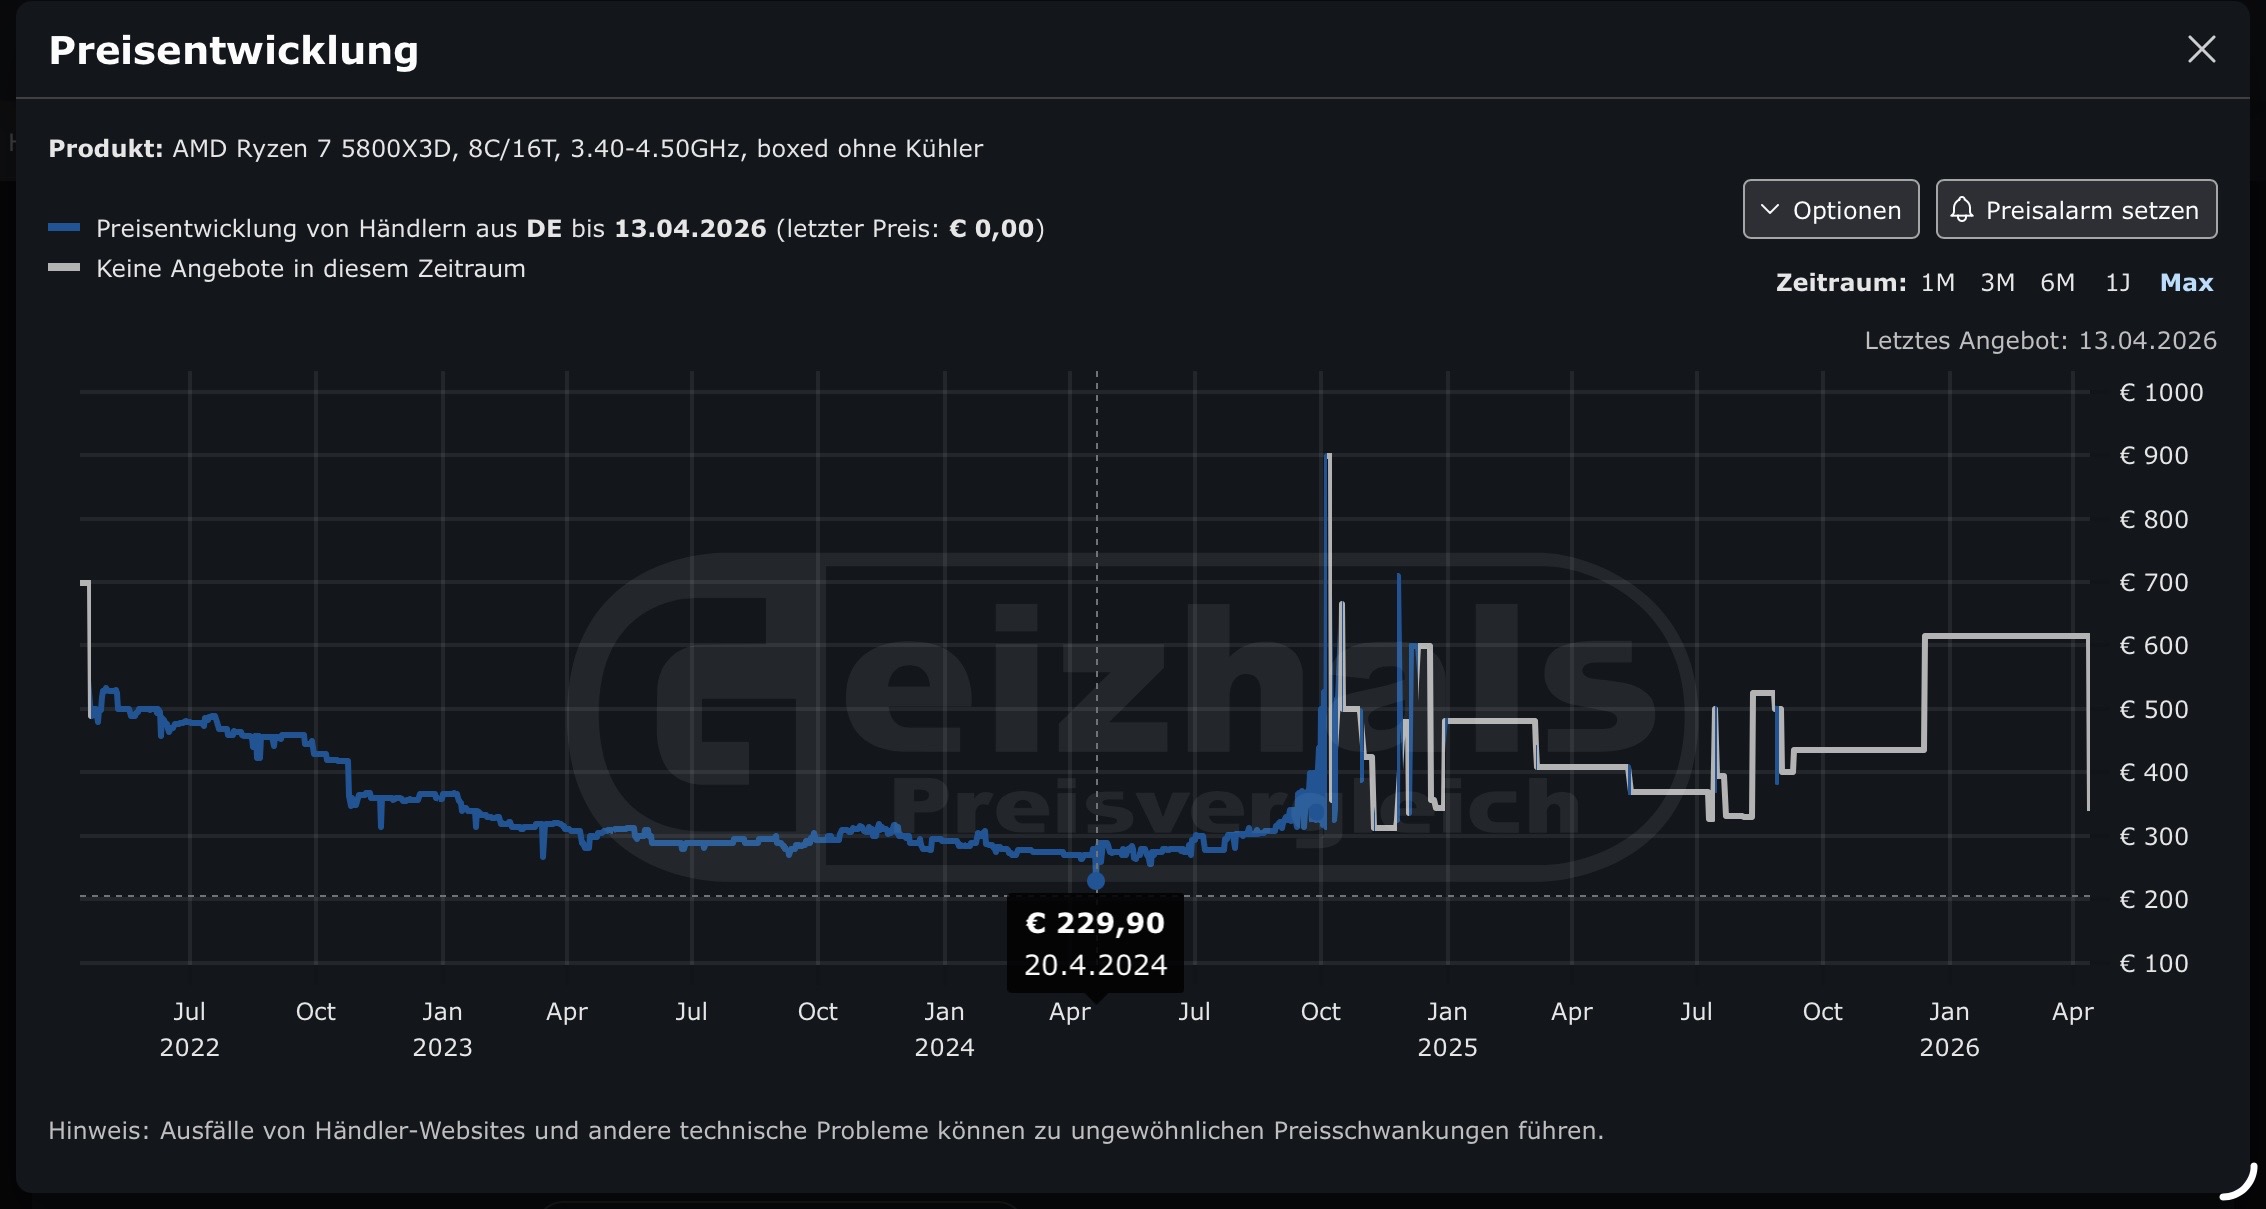Click the blue legend swatch for DE prices

point(64,228)
